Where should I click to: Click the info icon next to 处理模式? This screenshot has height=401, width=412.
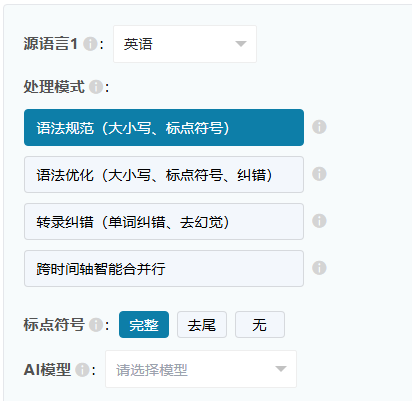click(x=96, y=87)
